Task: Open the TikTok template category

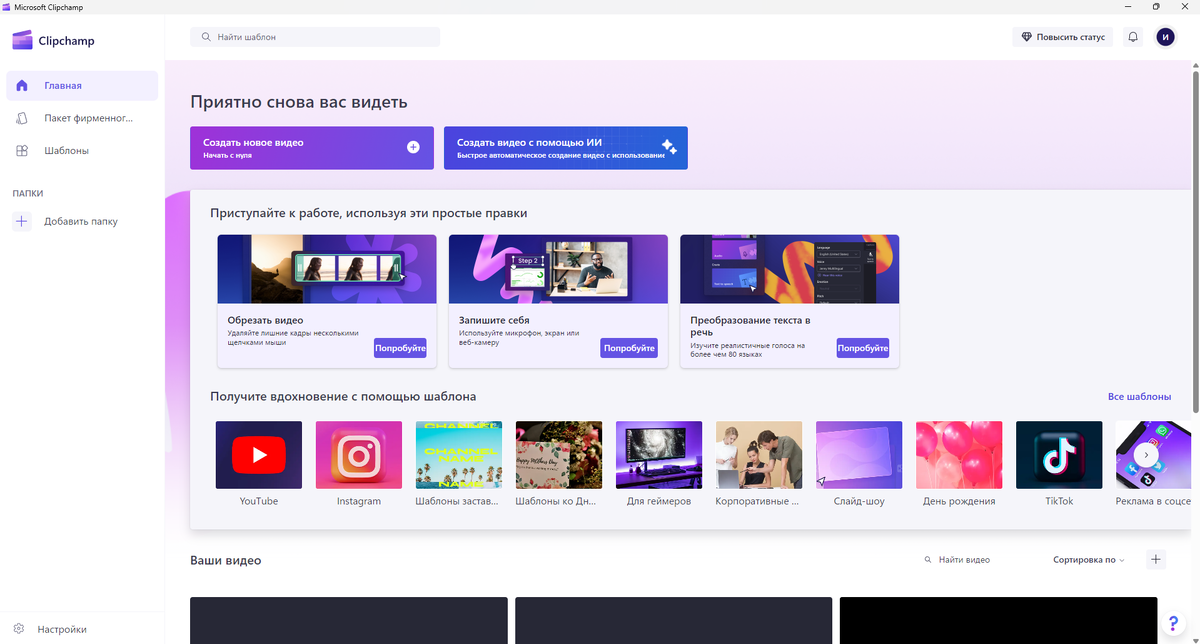Action: click(x=1059, y=464)
